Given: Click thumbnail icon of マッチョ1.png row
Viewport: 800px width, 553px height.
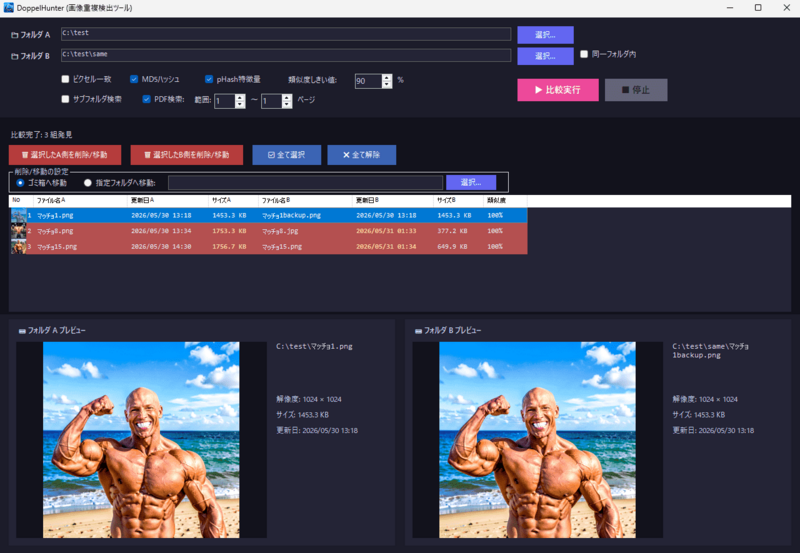Looking at the screenshot, I should (x=18, y=215).
